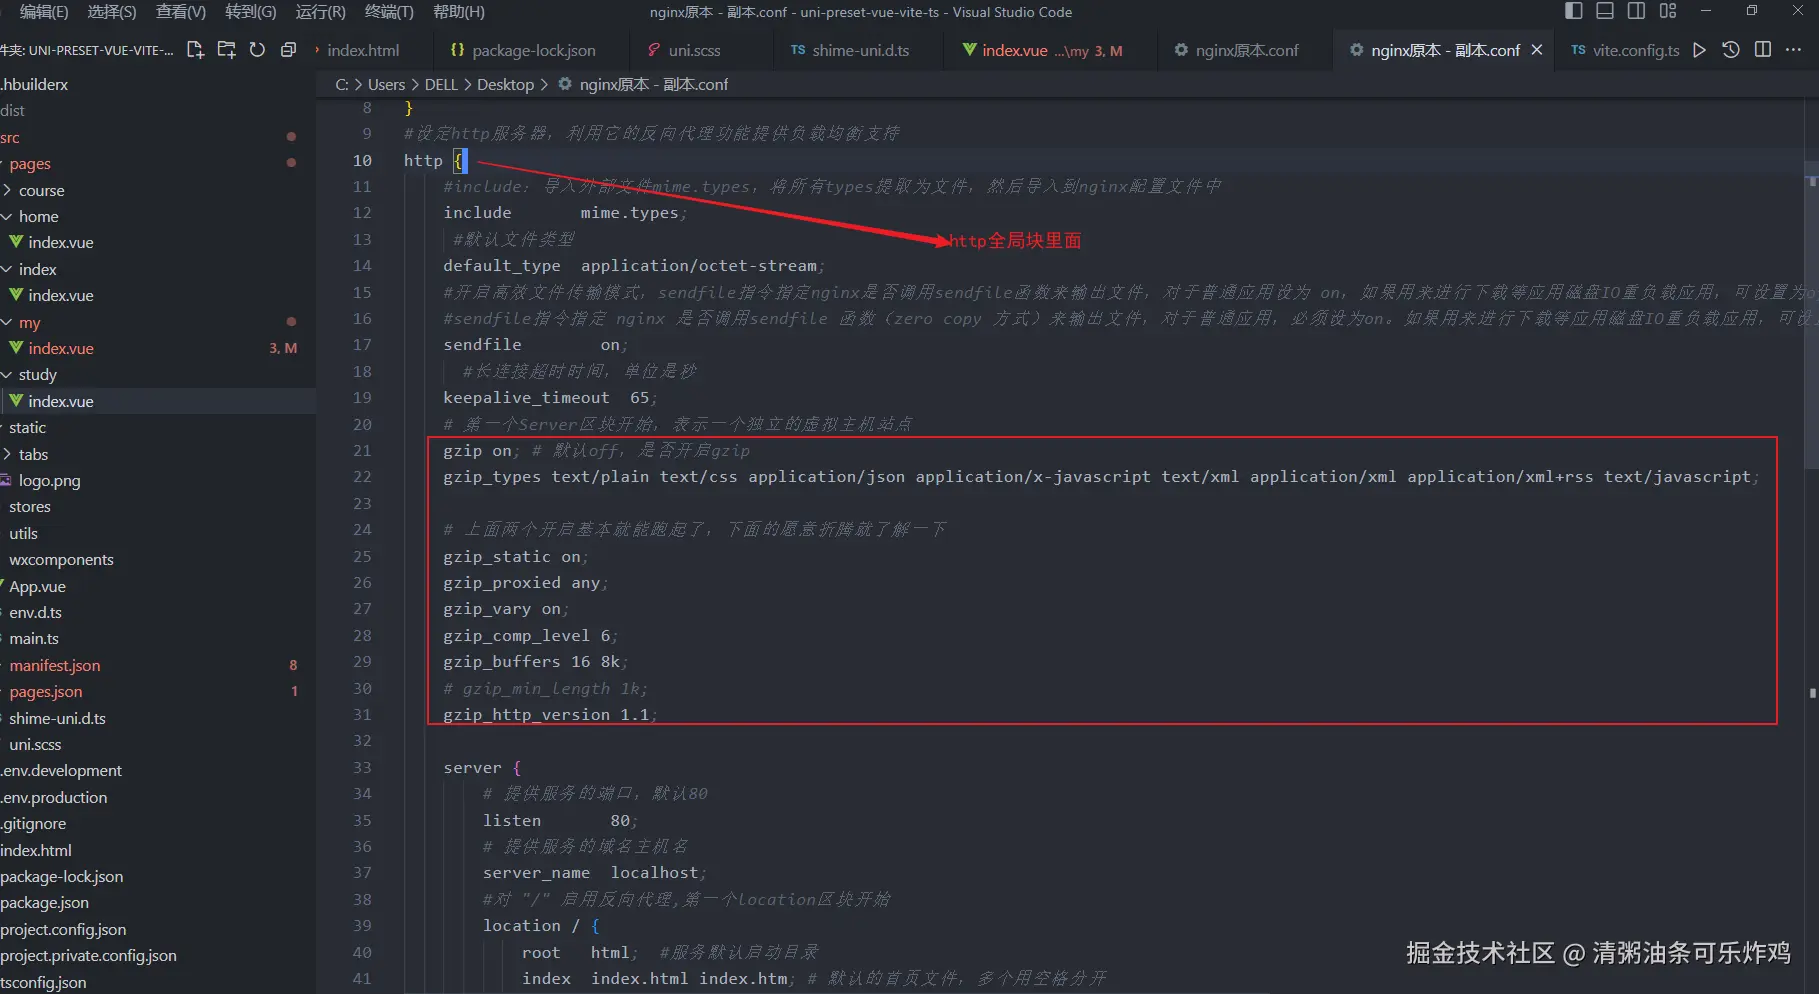The height and width of the screenshot is (994, 1819).
Task: Select the stores folder
Action: 30,506
